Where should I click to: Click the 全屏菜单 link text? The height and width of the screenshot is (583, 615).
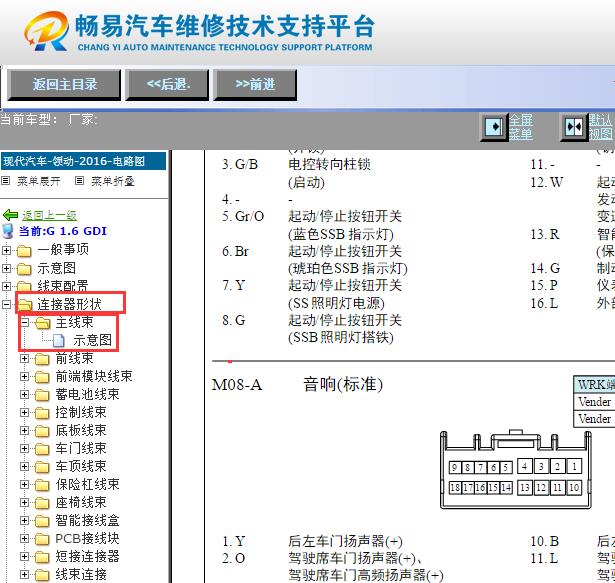(521, 127)
